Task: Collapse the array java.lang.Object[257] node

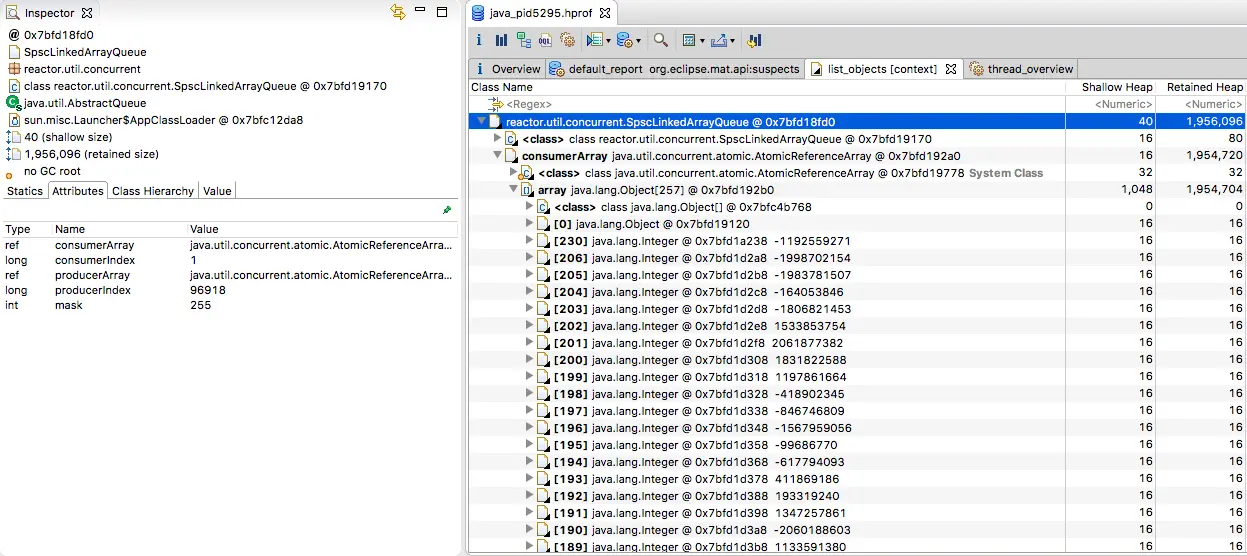Action: click(x=513, y=190)
